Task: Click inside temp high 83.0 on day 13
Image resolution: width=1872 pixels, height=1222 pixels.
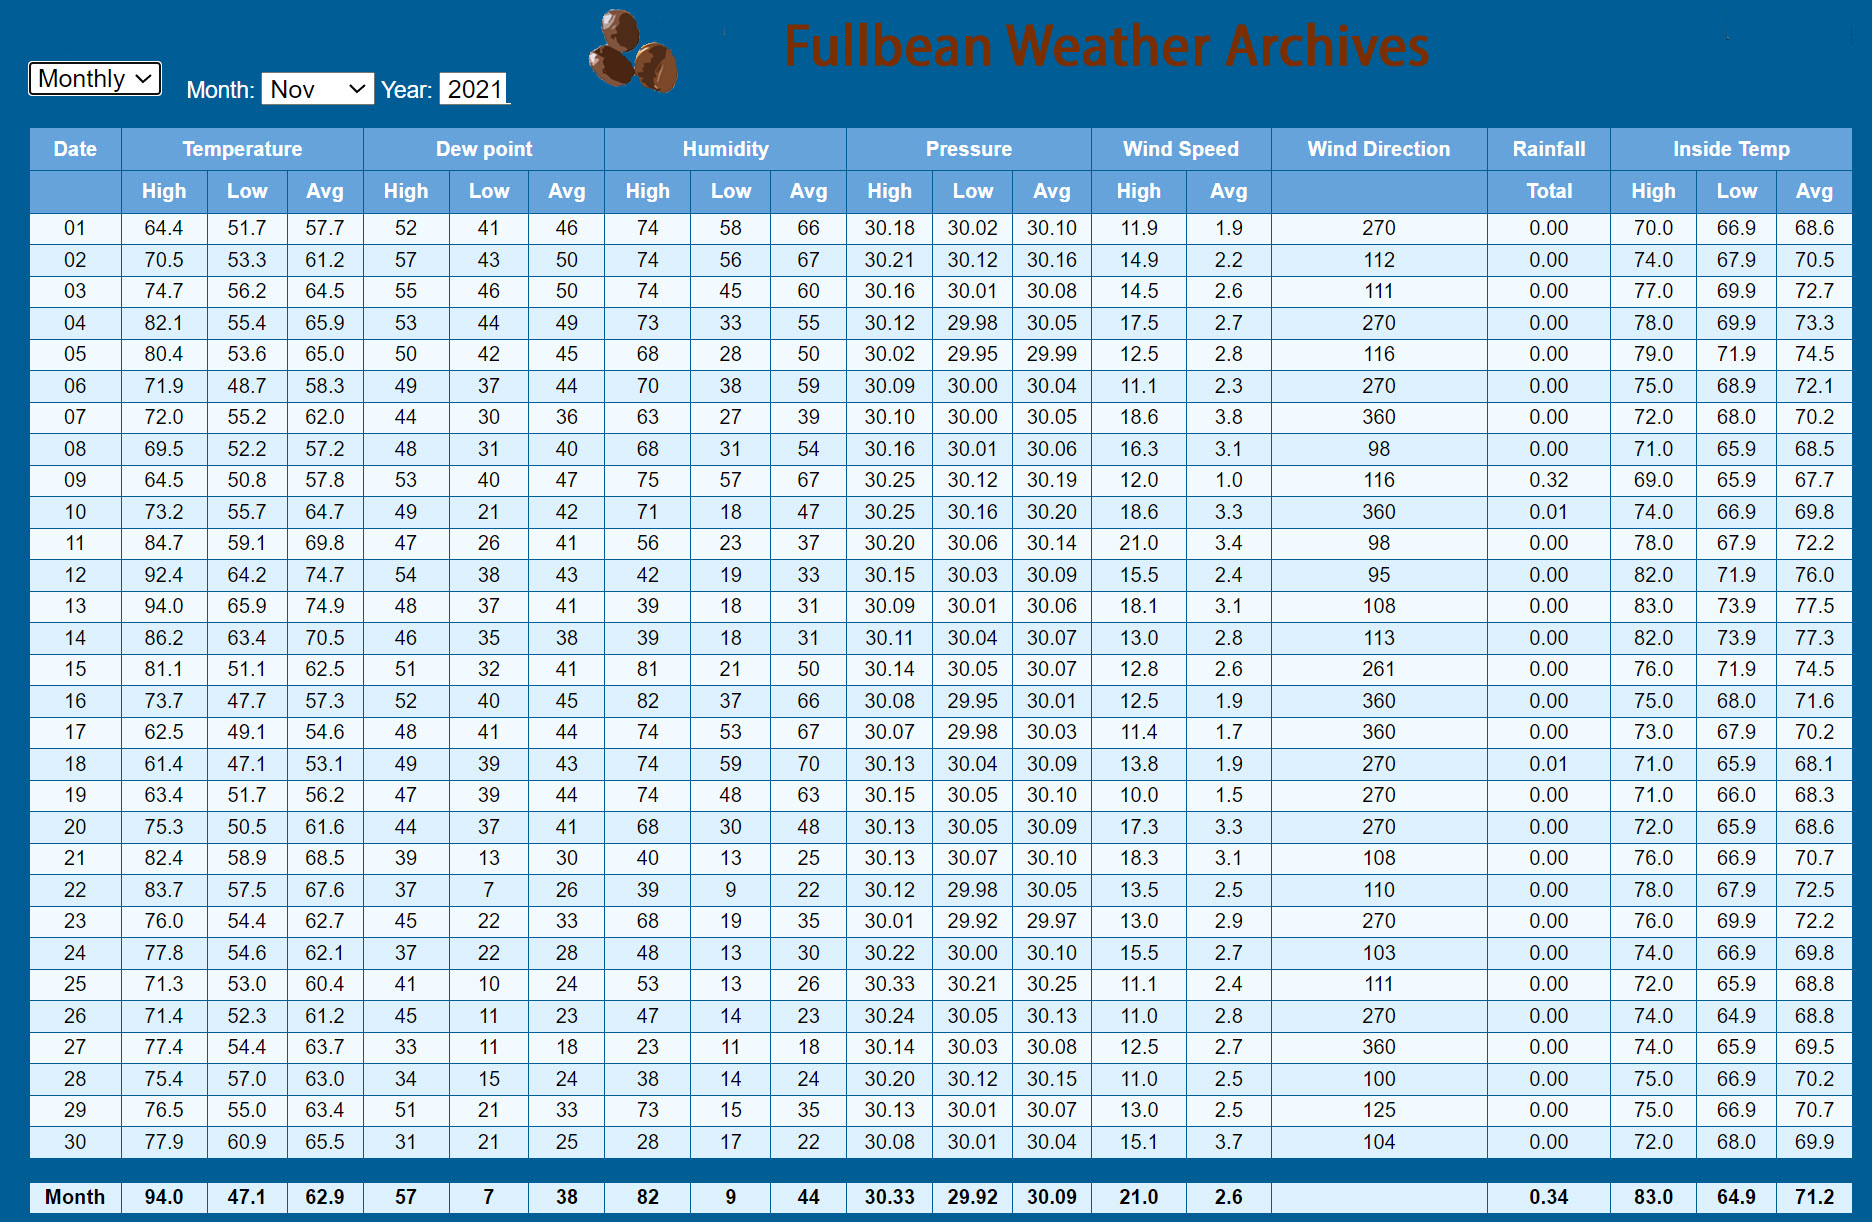Action: click(x=1653, y=606)
